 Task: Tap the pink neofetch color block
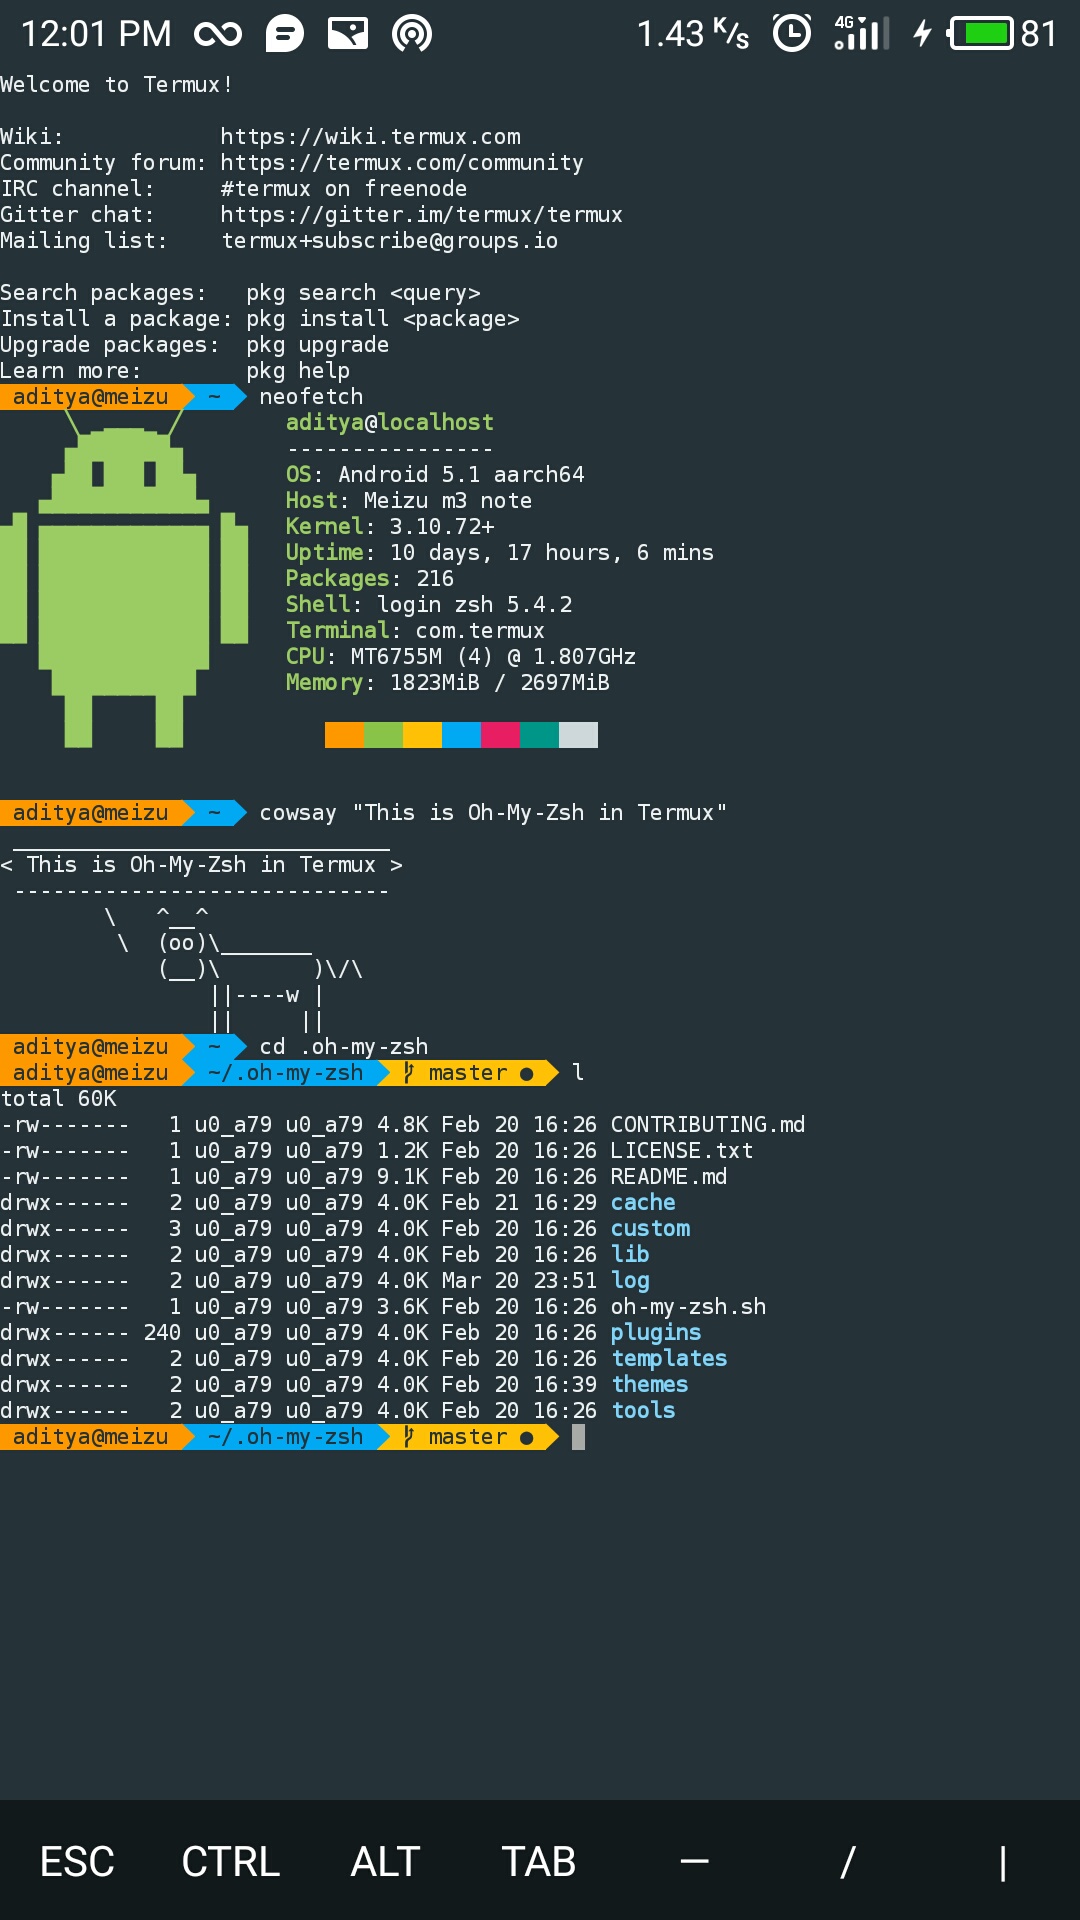click(x=500, y=735)
